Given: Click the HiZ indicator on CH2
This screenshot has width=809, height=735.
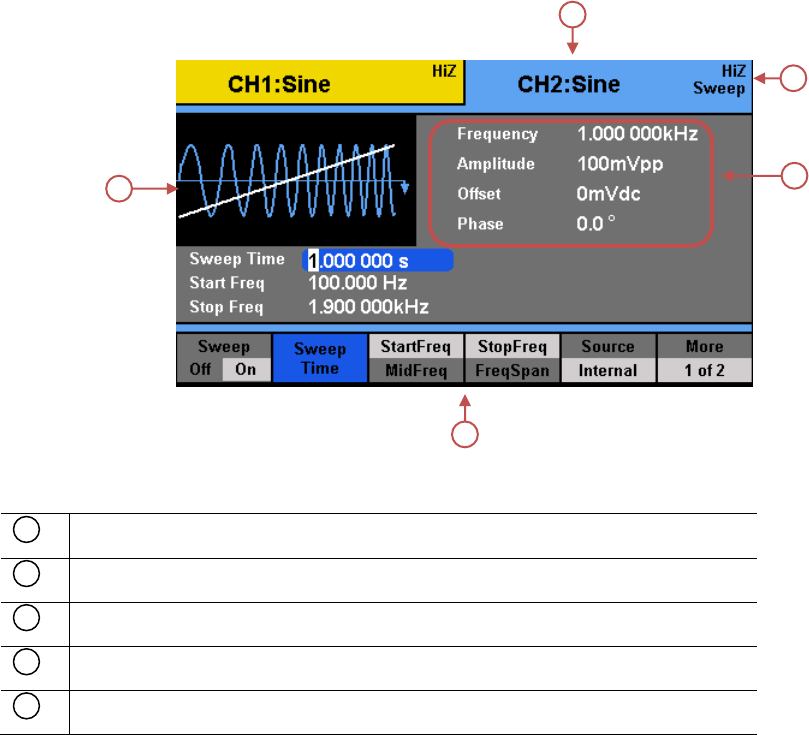Looking at the screenshot, I should click(734, 71).
